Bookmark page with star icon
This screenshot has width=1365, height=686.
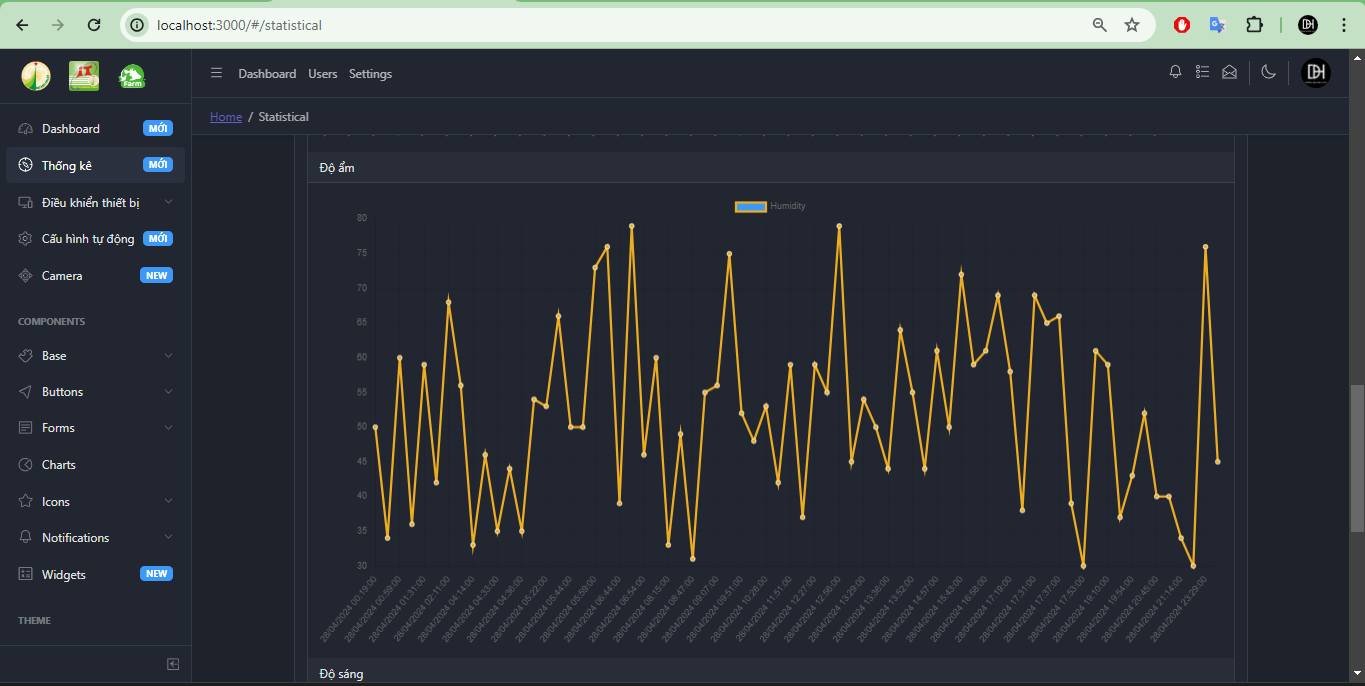1132,25
